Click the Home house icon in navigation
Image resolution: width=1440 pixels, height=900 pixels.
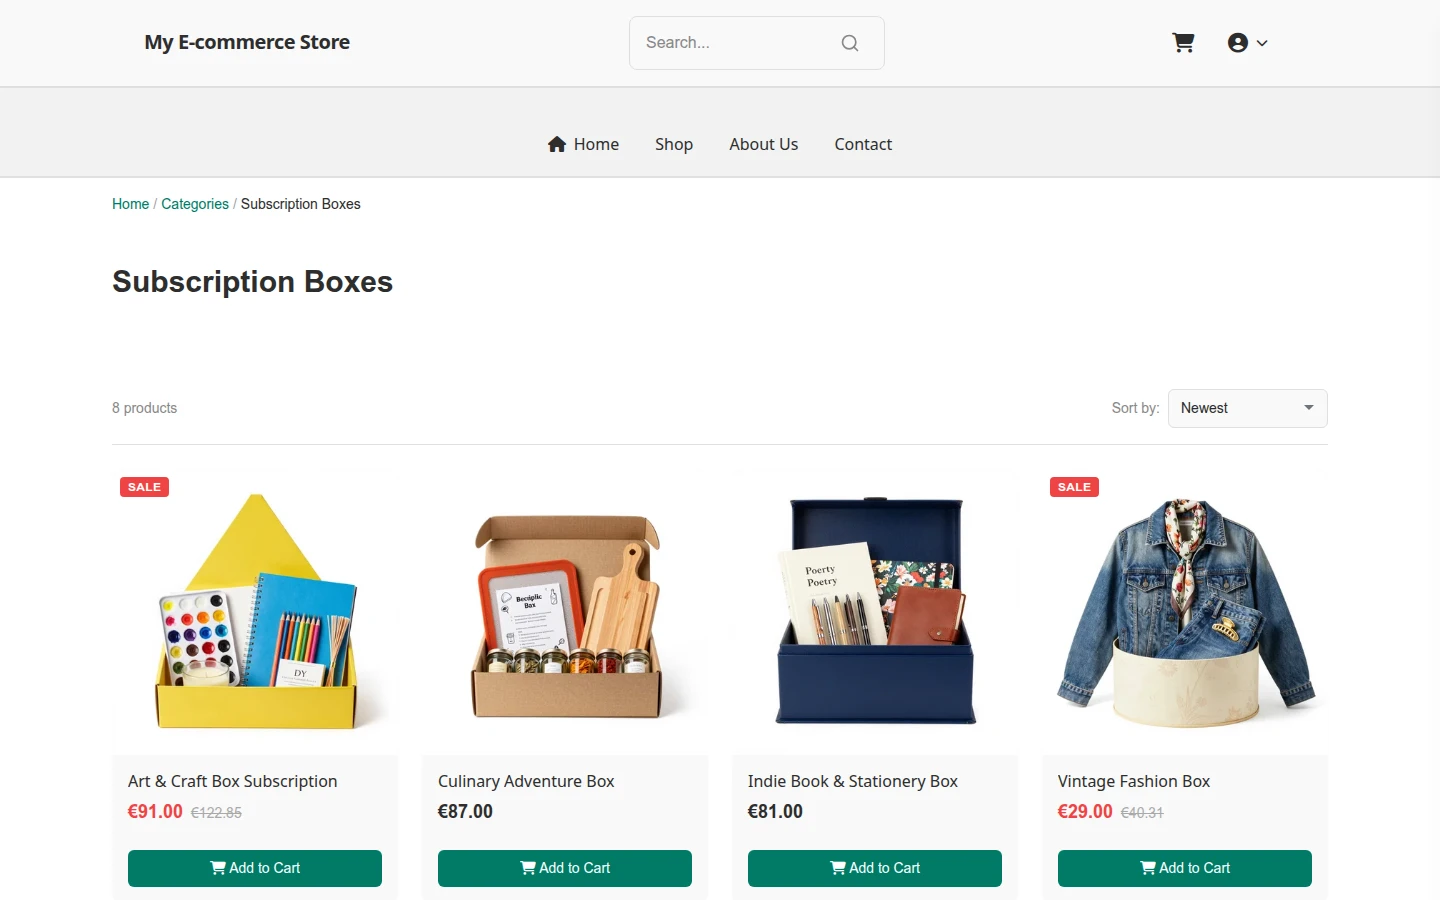557,144
